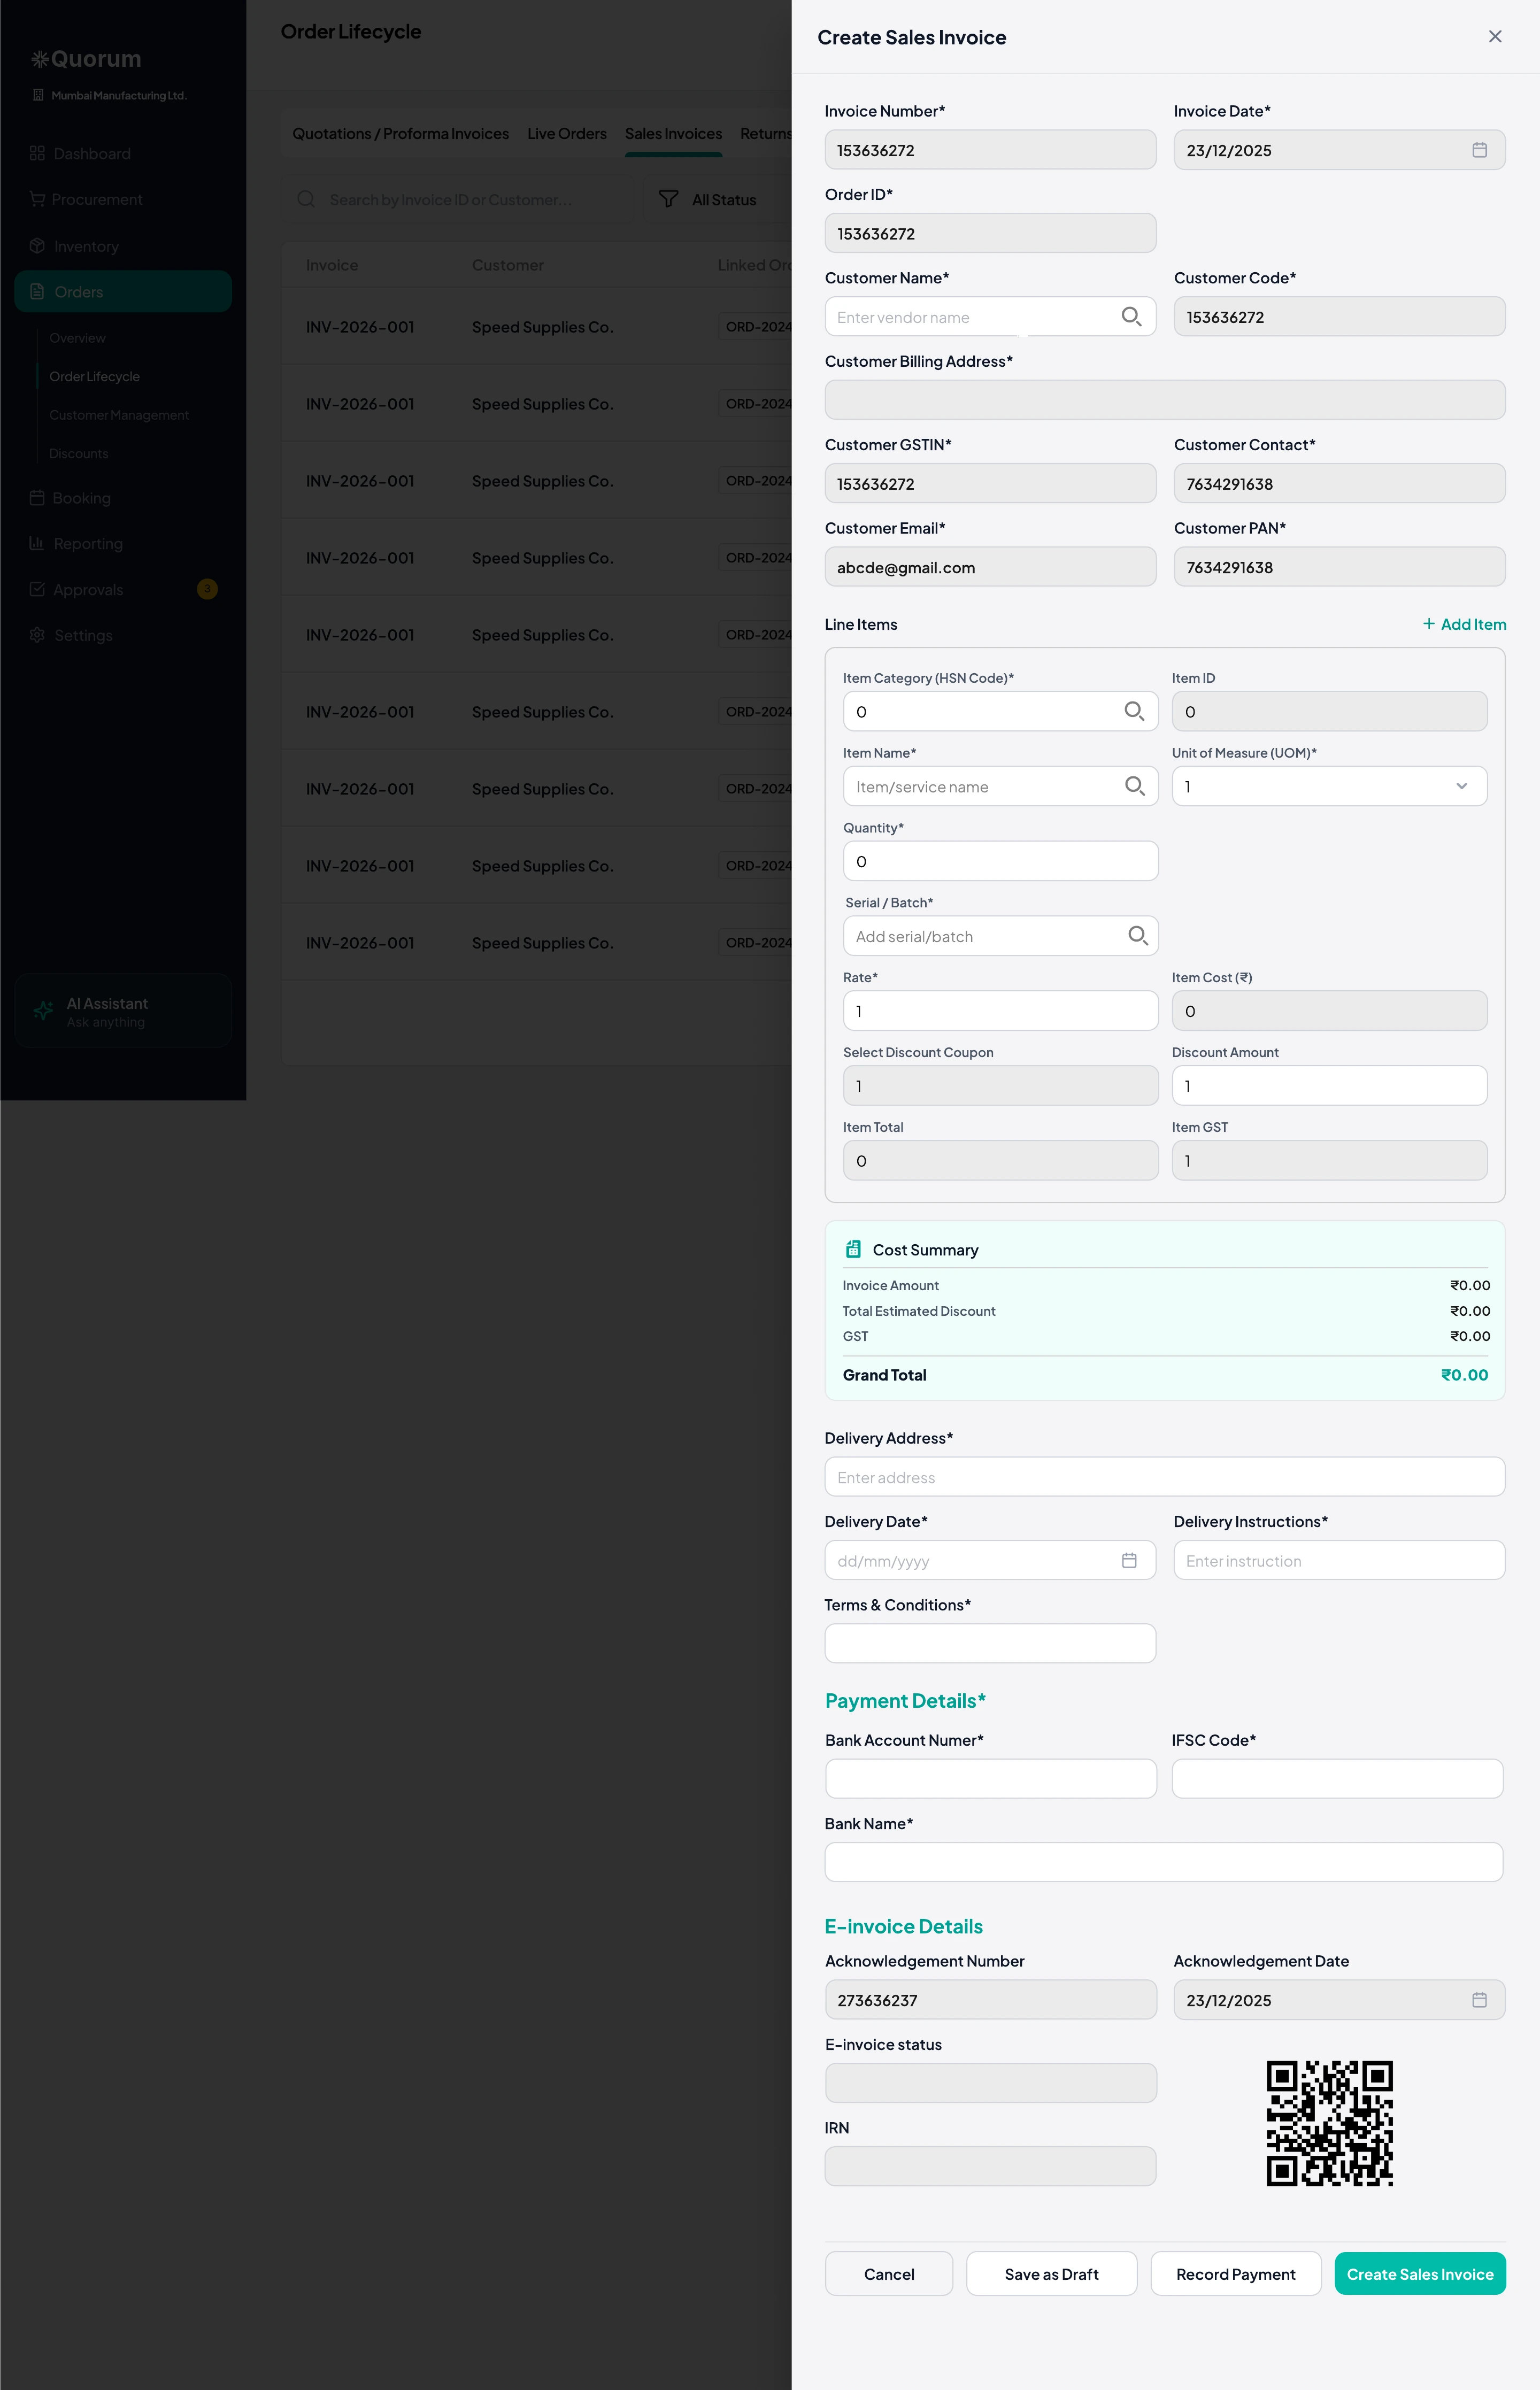
Task: Open Discounts in the sidebar submenu
Action: click(x=79, y=453)
